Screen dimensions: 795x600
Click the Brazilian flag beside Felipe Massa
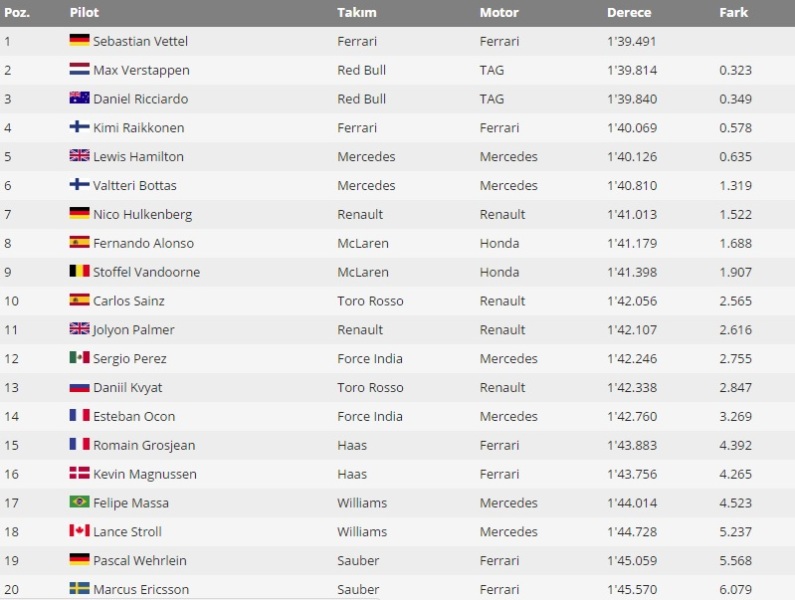point(79,502)
